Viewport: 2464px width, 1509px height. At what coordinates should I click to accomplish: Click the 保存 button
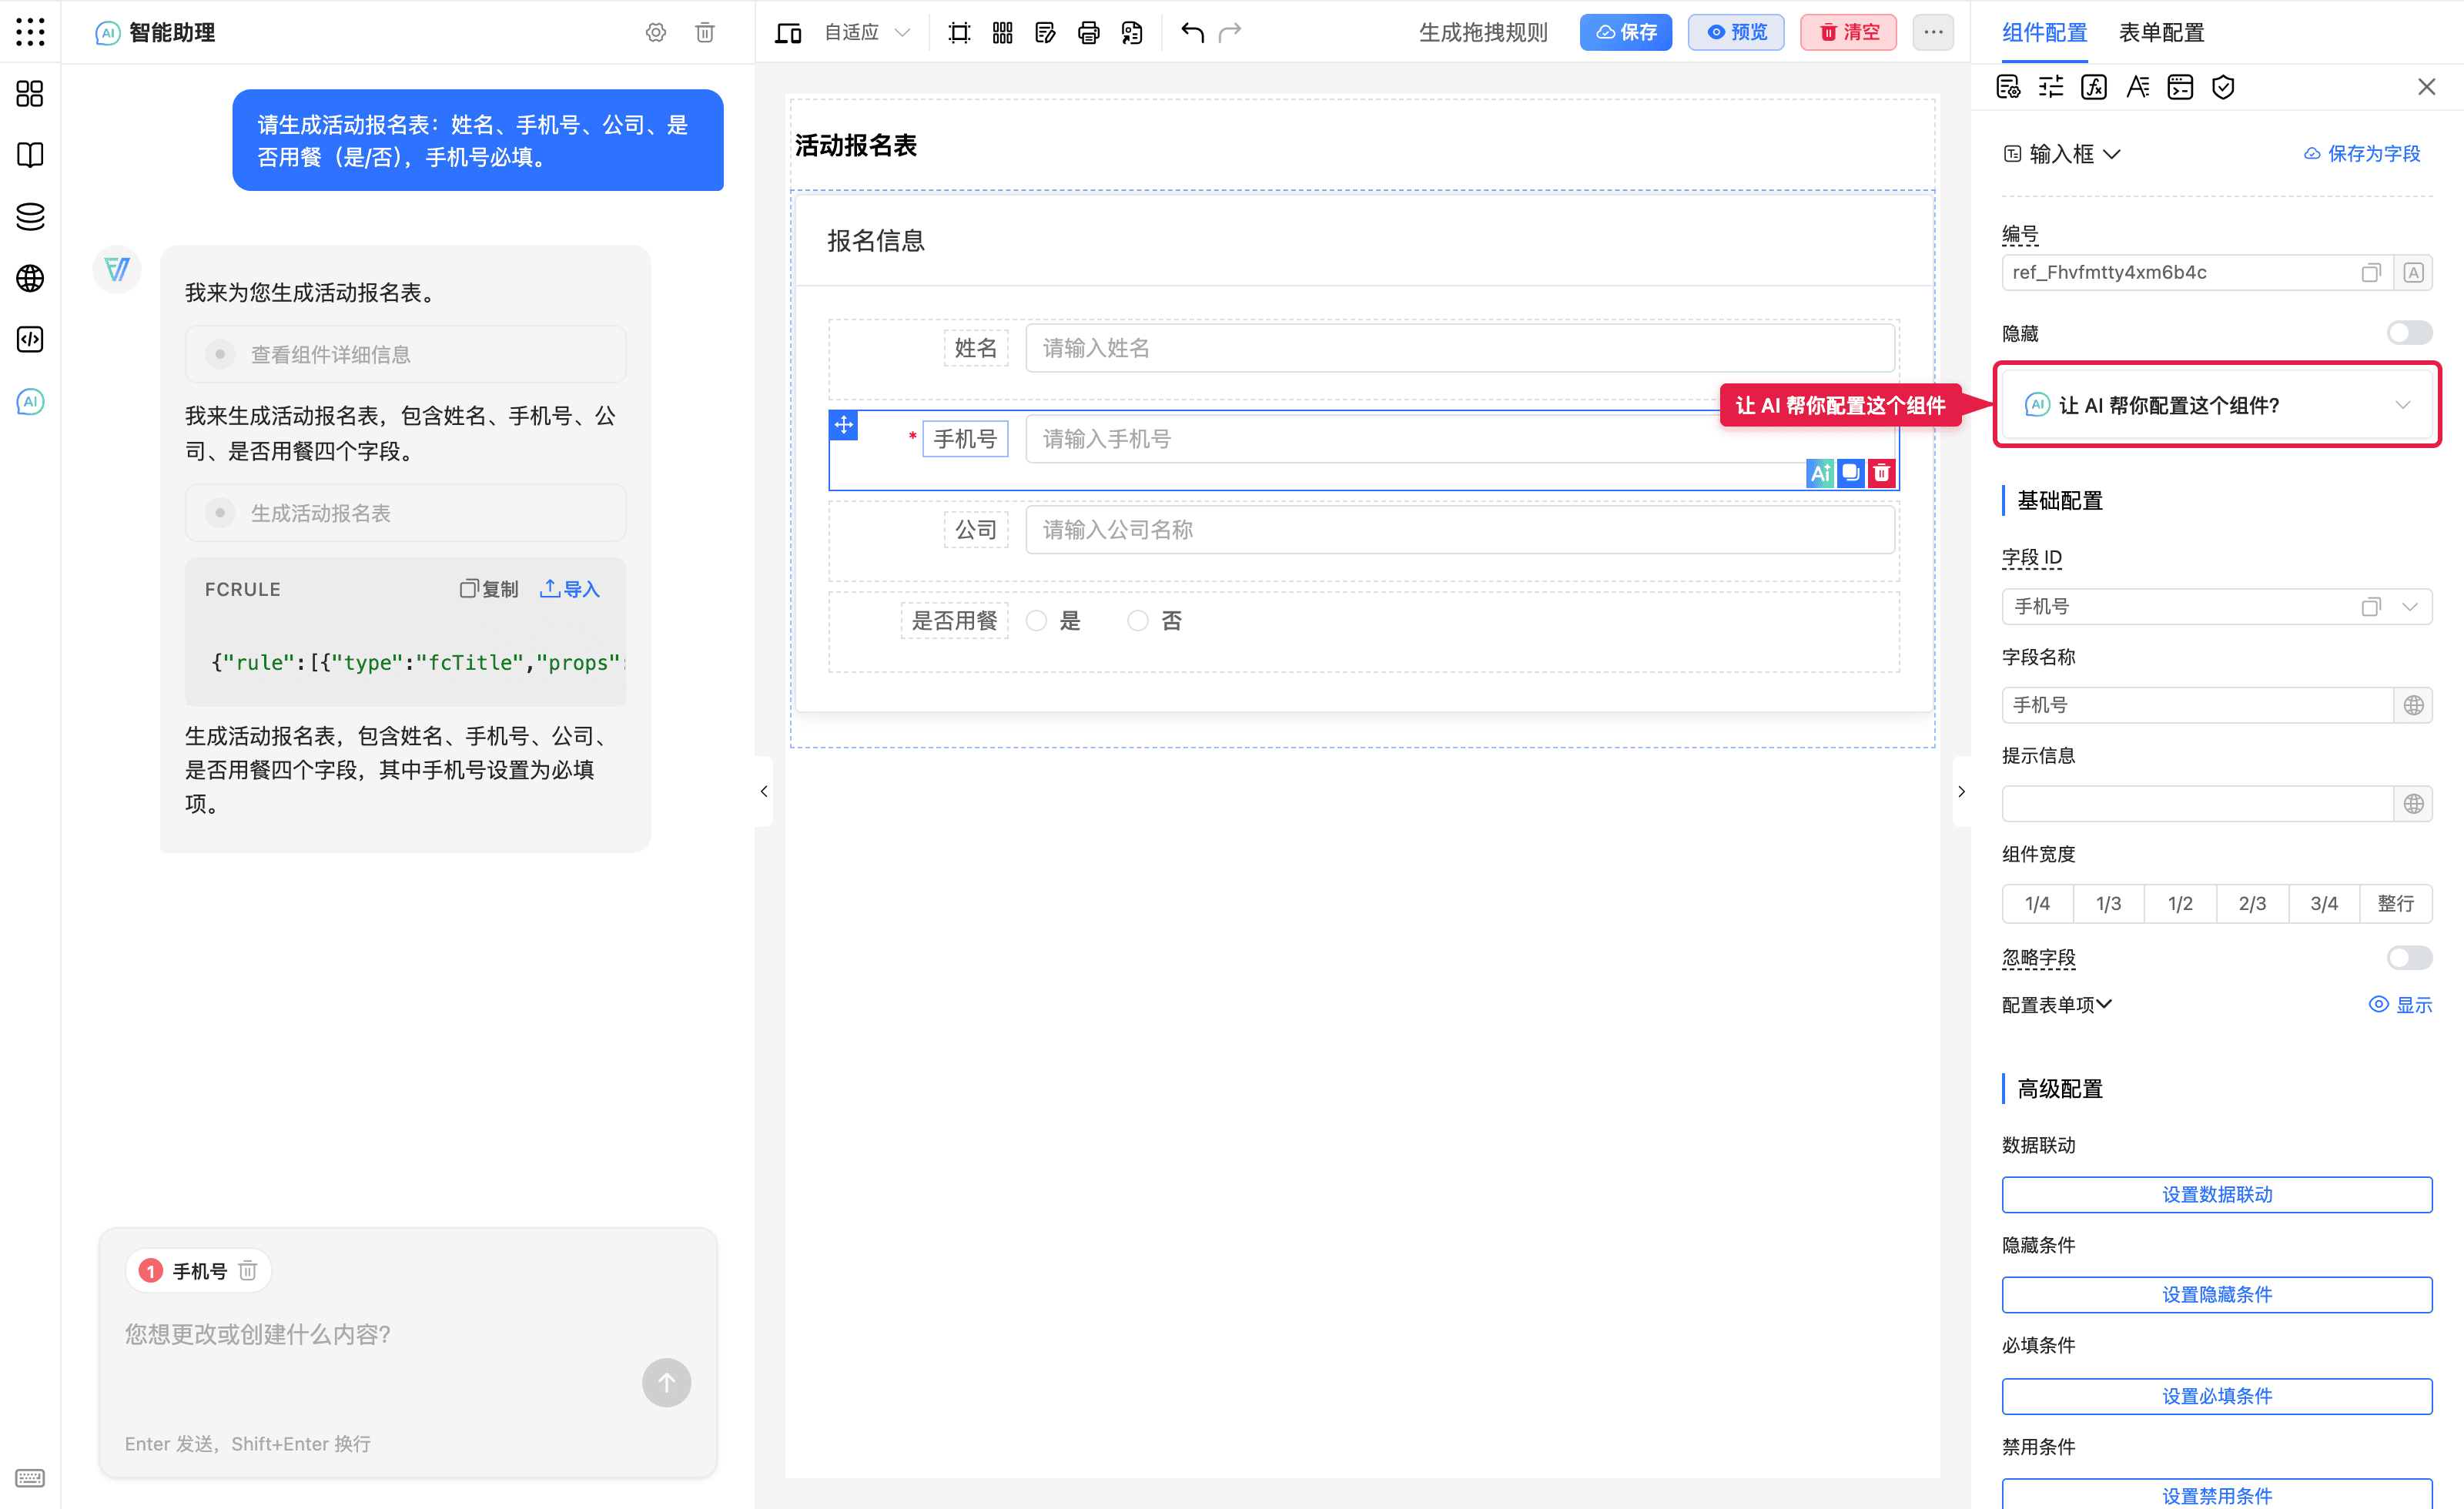[1625, 32]
